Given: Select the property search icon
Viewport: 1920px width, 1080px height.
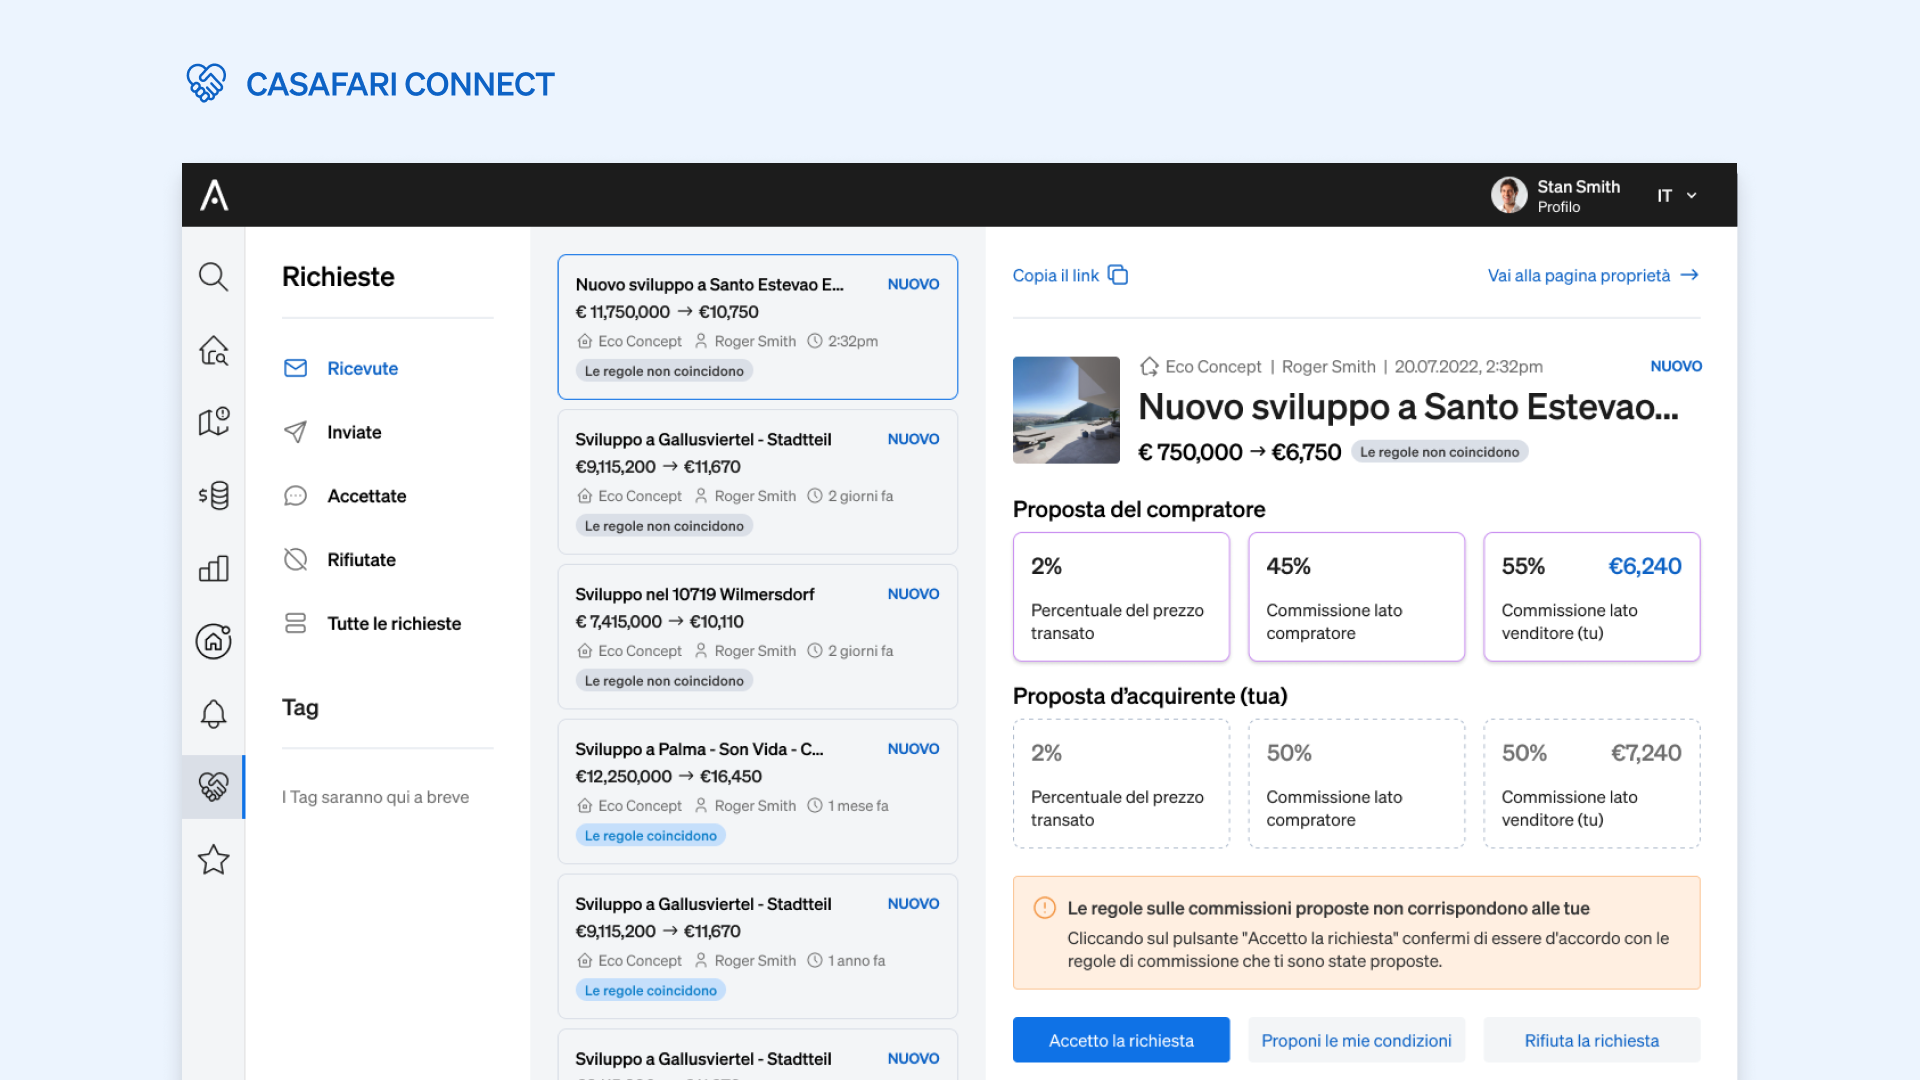Looking at the screenshot, I should 213,351.
